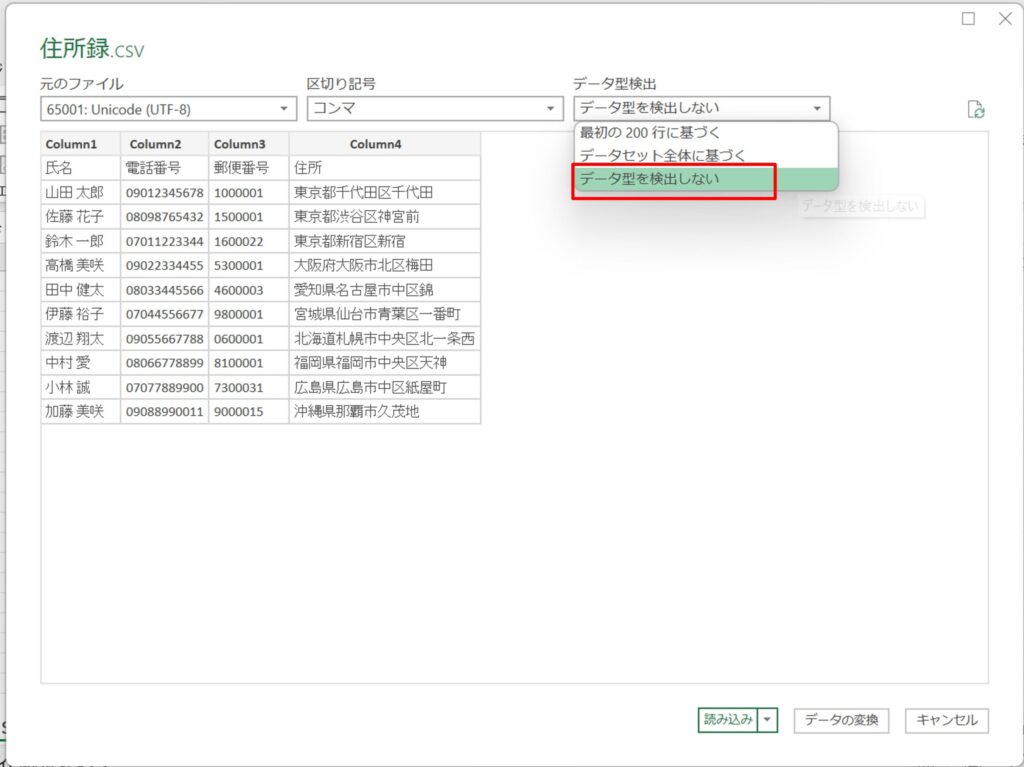Click phone number 08033445566
The width and height of the screenshot is (1024, 767).
pyautogui.click(x=165, y=290)
